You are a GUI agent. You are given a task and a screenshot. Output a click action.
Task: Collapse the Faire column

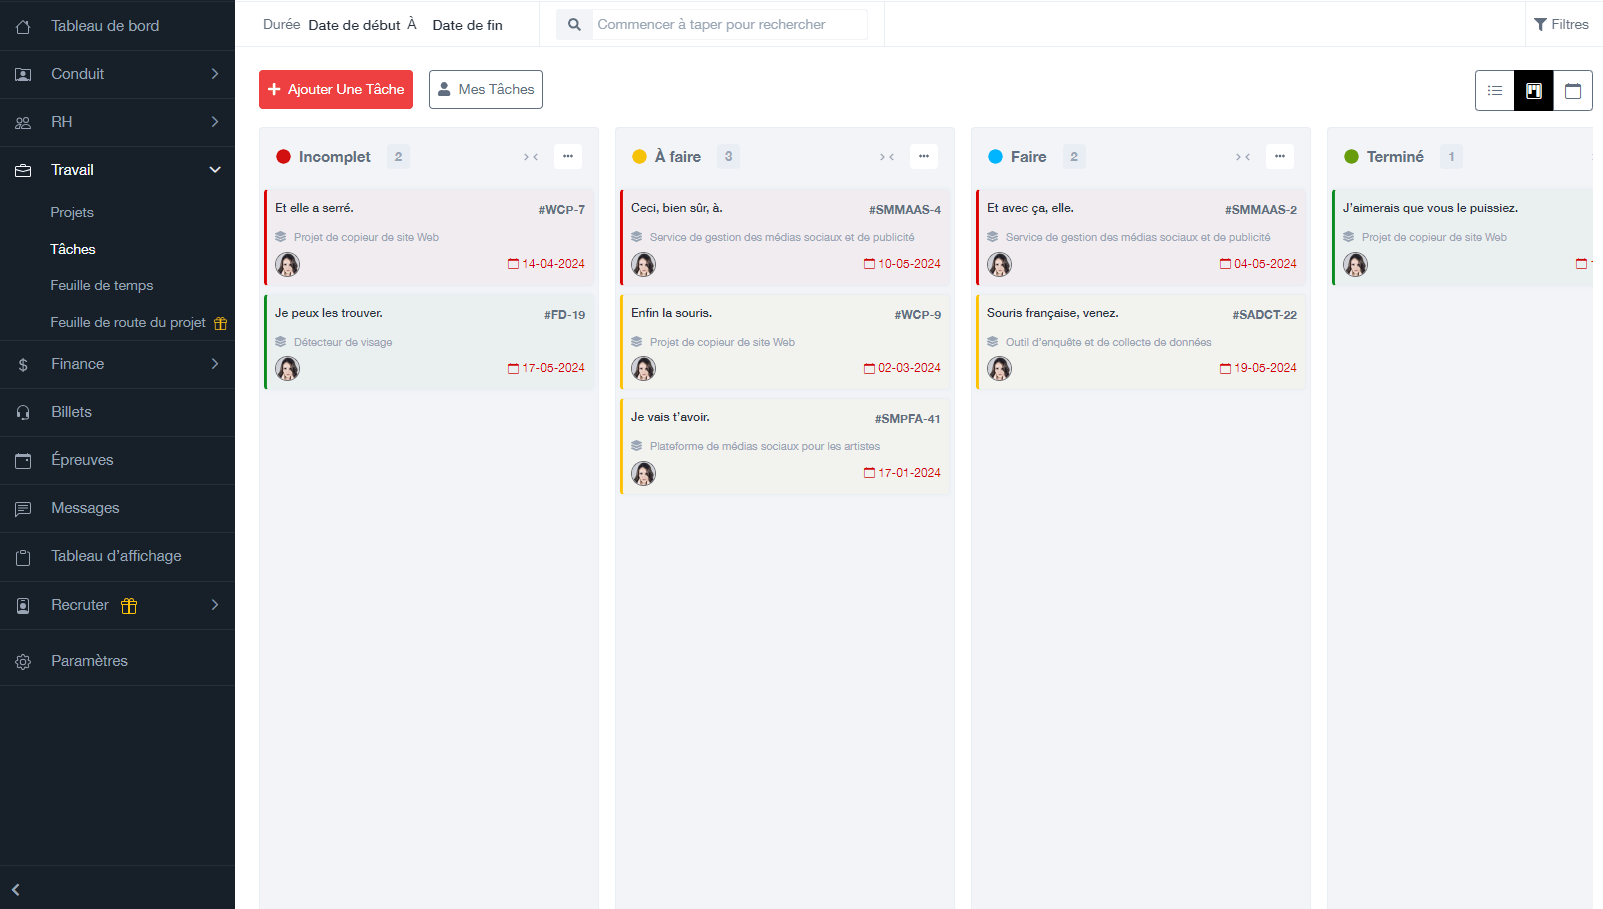coord(1243,157)
